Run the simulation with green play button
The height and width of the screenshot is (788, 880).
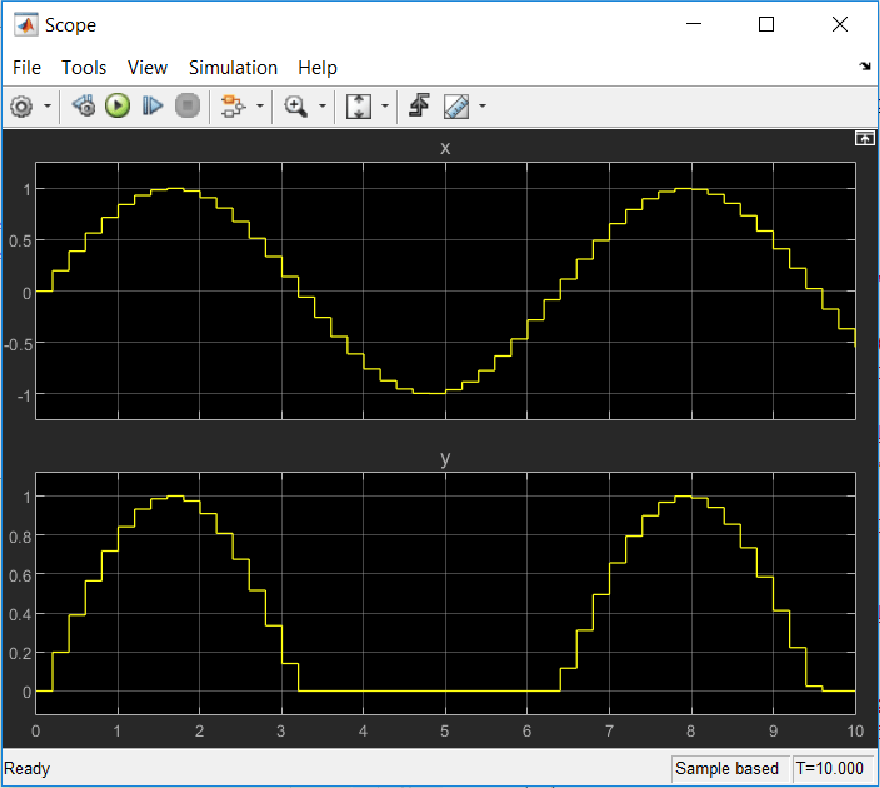coord(118,106)
